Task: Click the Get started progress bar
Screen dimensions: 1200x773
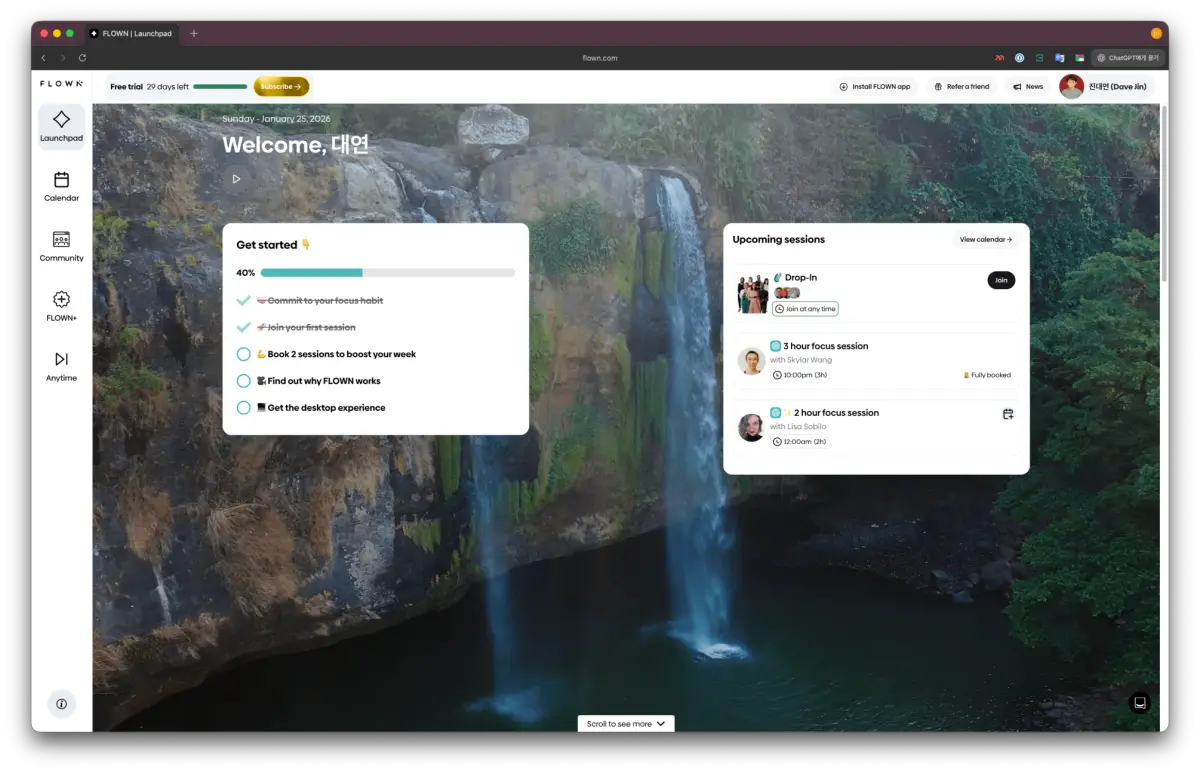Action: coord(388,272)
